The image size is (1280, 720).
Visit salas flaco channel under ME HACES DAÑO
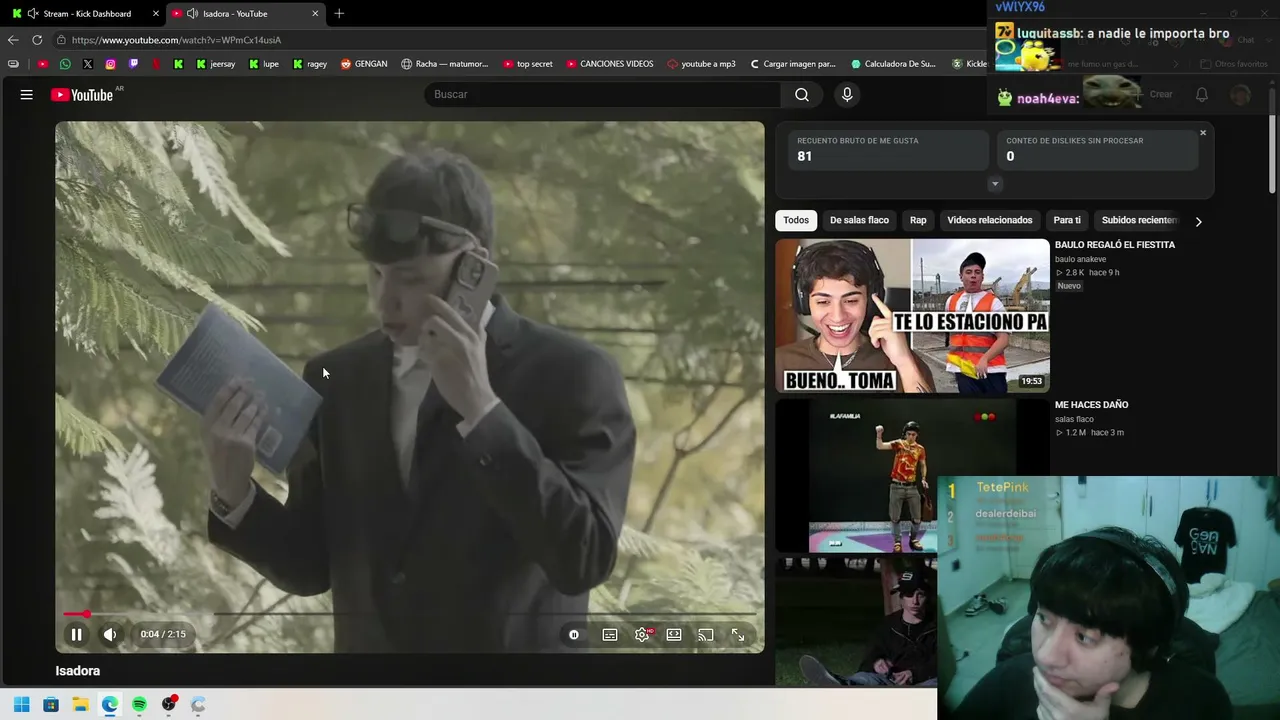[x=1074, y=419]
